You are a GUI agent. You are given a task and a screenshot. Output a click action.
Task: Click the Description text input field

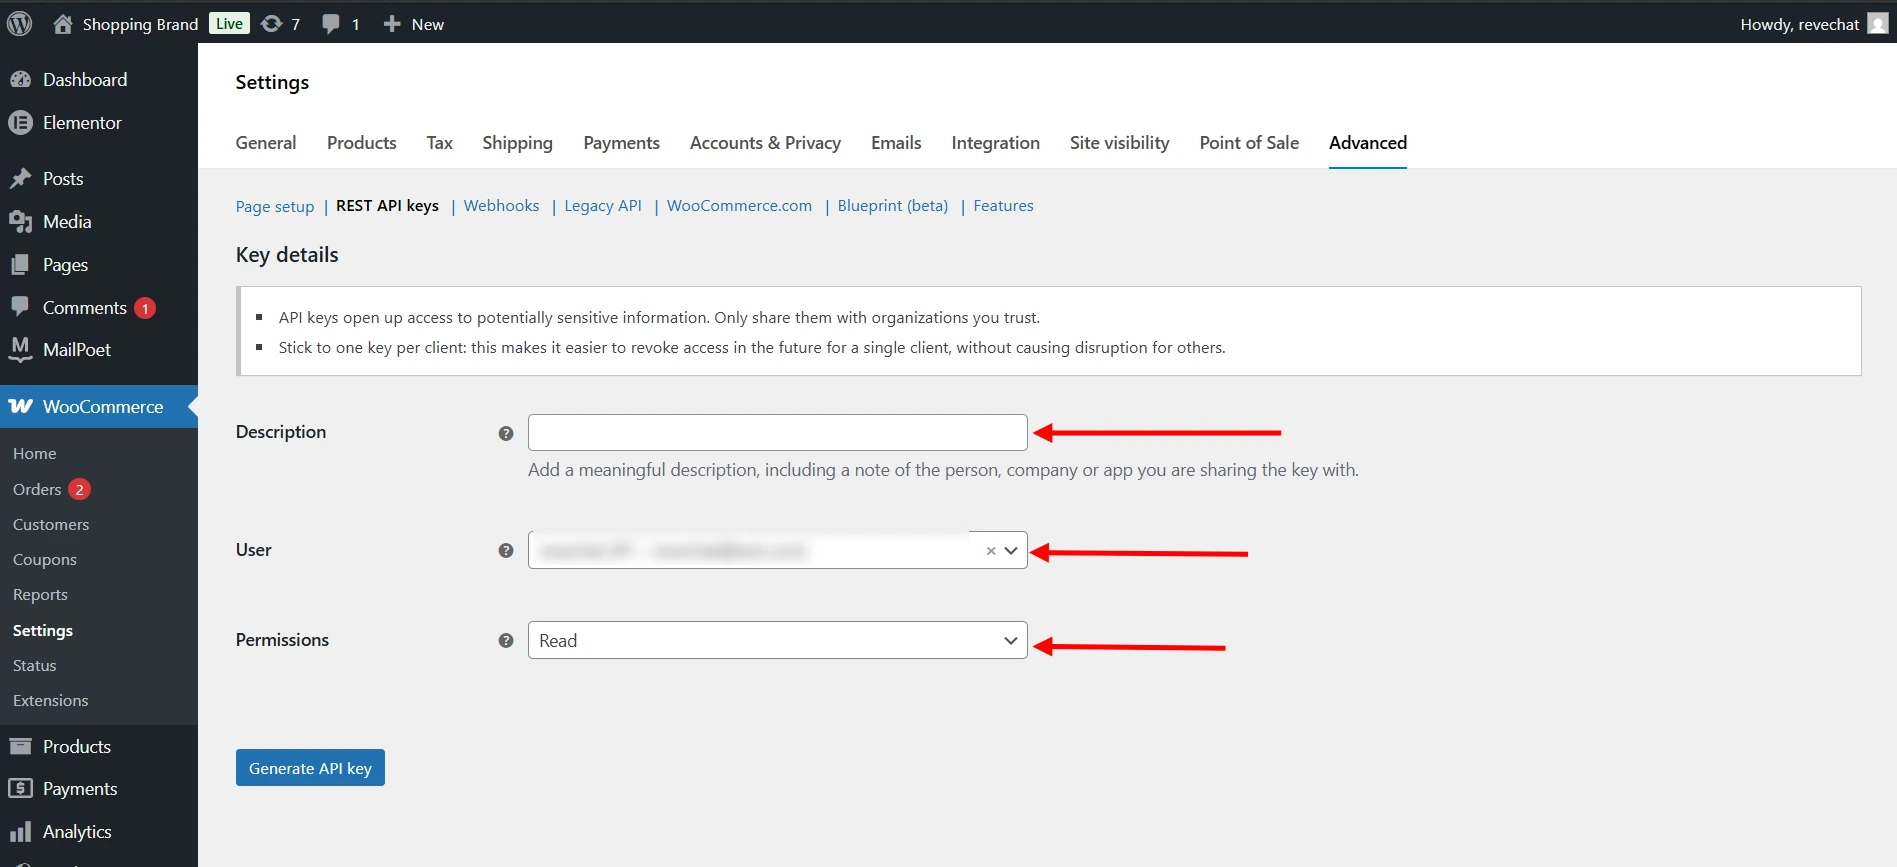point(778,433)
